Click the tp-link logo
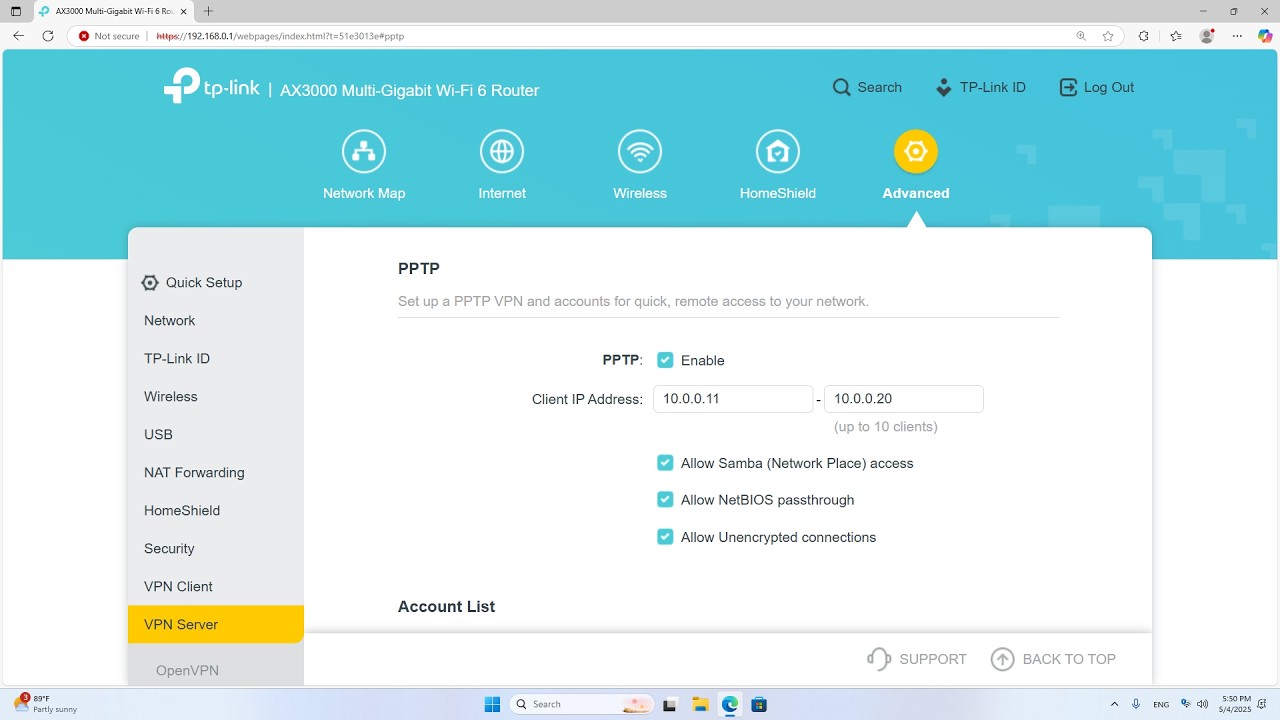Viewport: 1280px width, 720px height. tap(212, 86)
